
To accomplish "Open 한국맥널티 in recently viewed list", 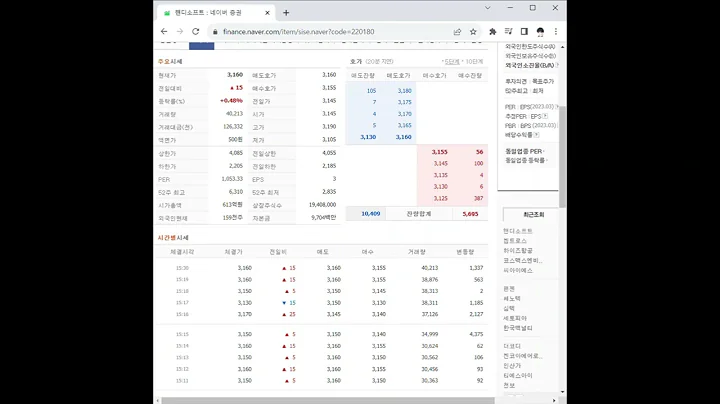I will coord(518,328).
